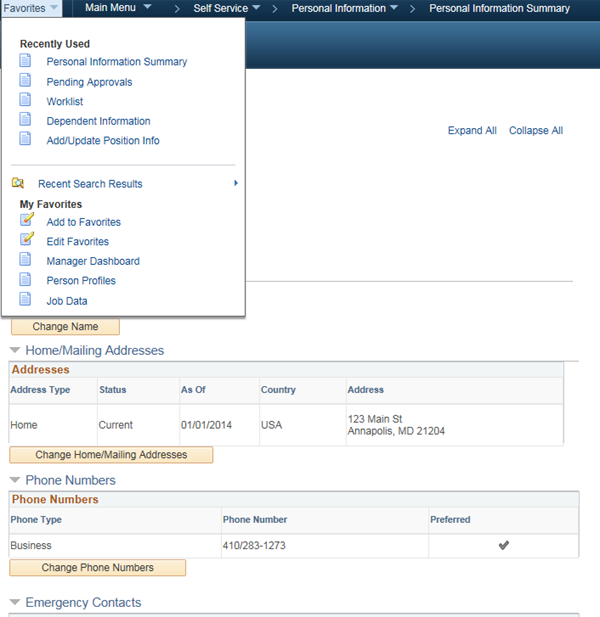
Task: Collapse the Phone Numbers section
Action: click(x=15, y=480)
